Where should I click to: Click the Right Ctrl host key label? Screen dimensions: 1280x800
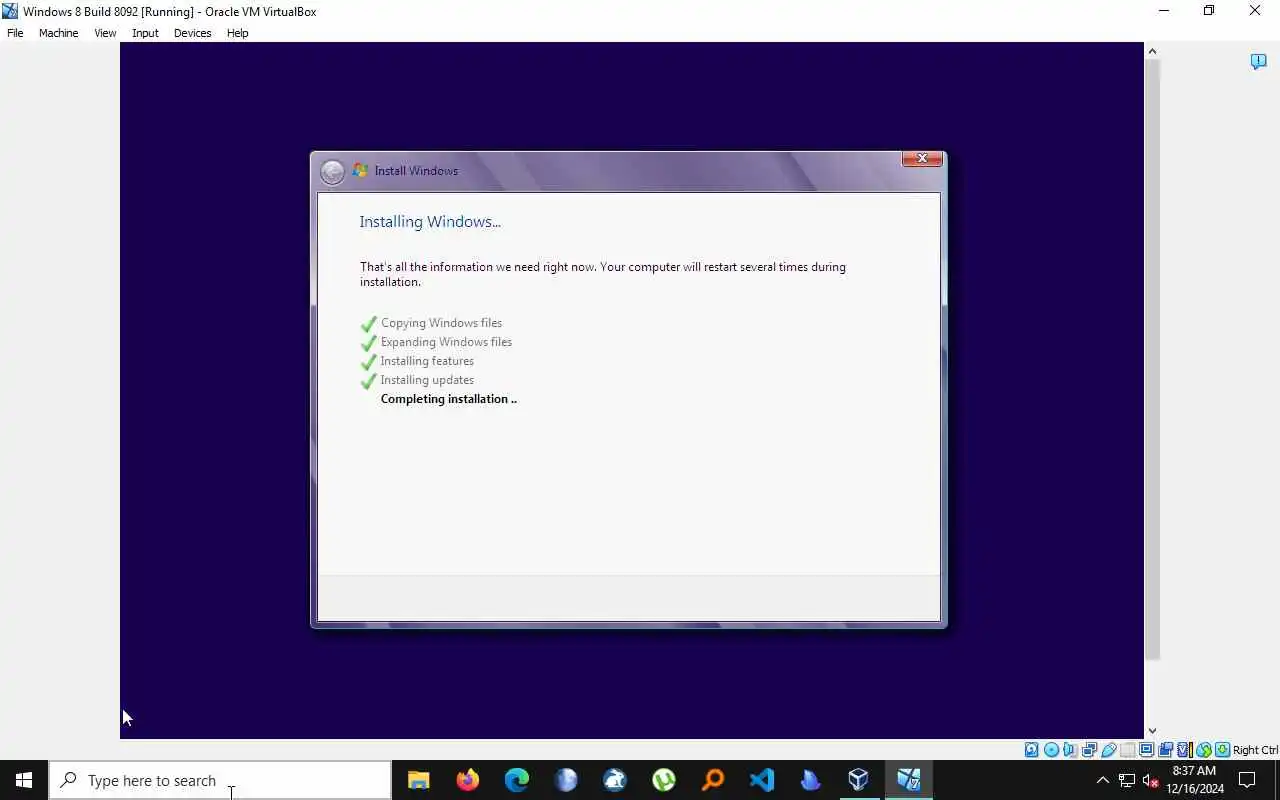point(1255,750)
